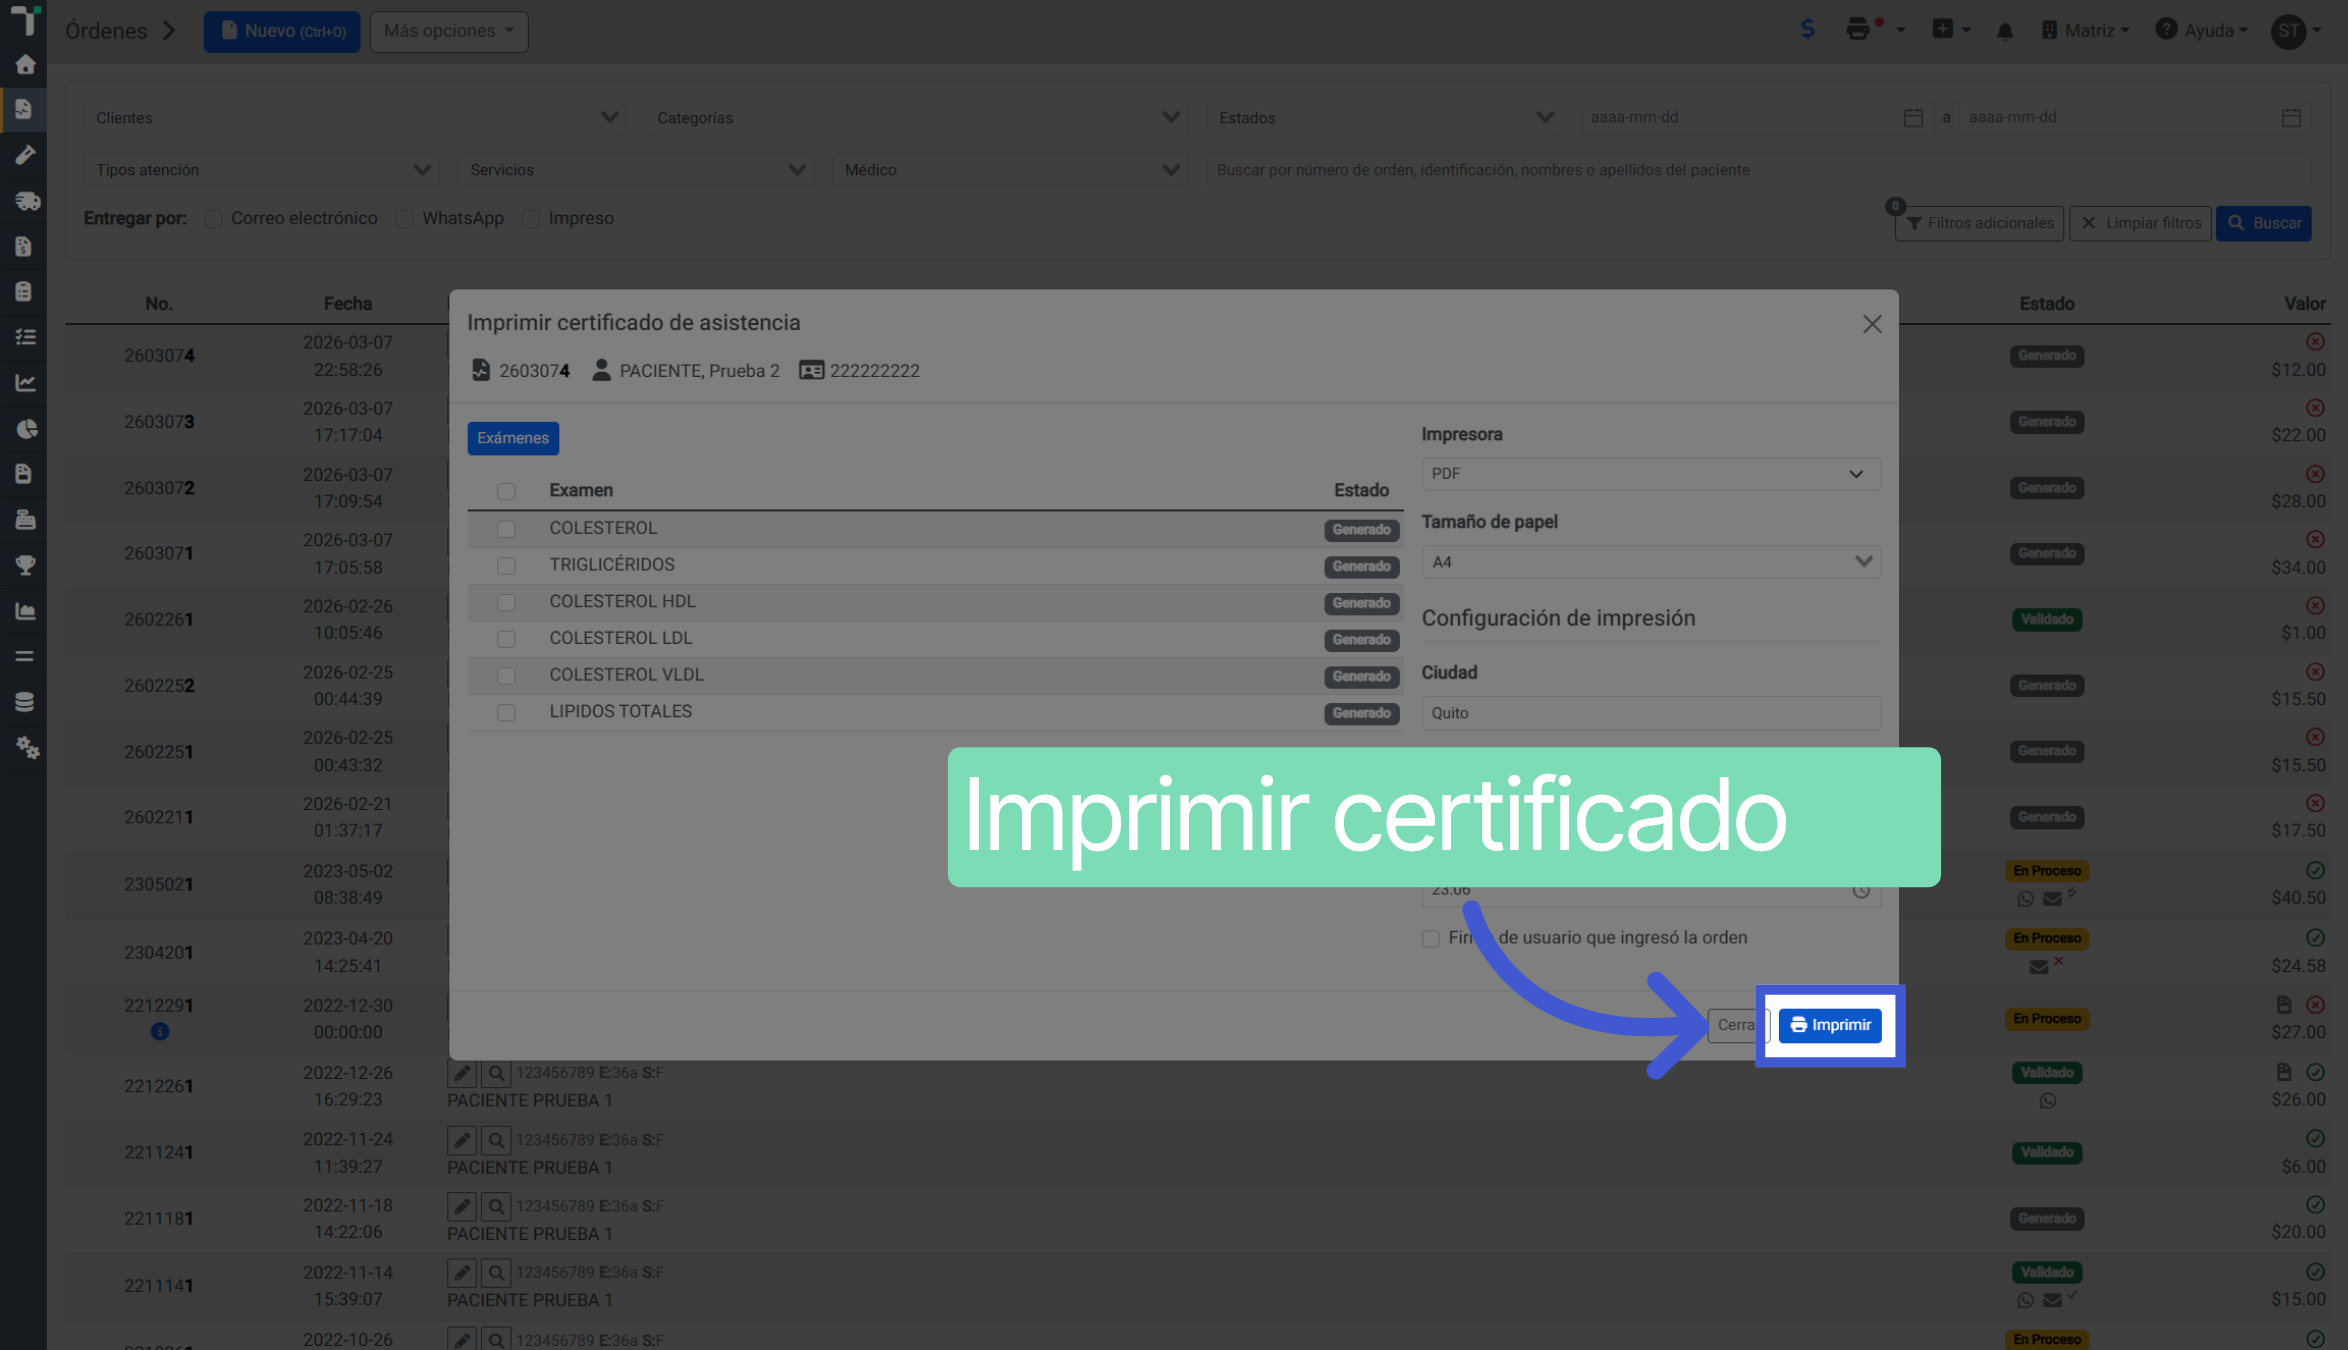Check the TRIGLICÉRIDOS exam checkbox

(506, 566)
